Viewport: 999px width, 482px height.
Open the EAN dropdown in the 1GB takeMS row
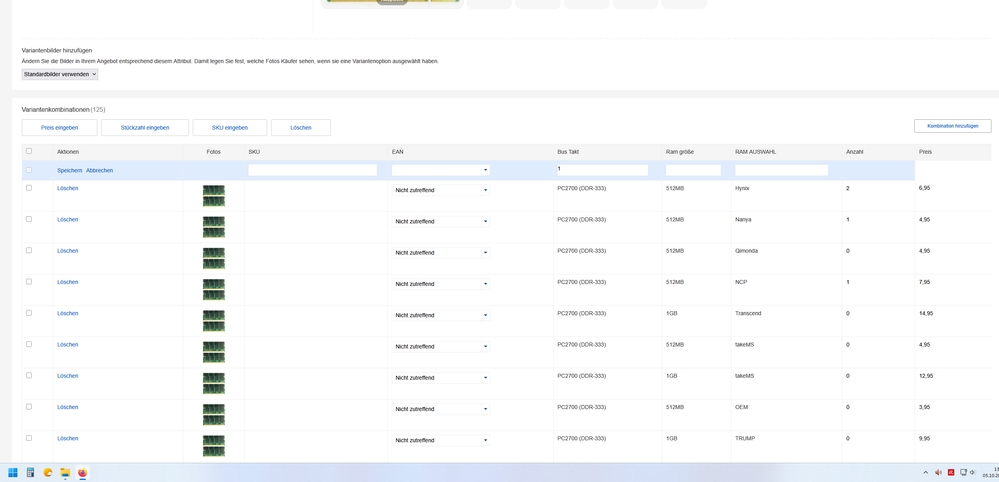pyautogui.click(x=441, y=378)
